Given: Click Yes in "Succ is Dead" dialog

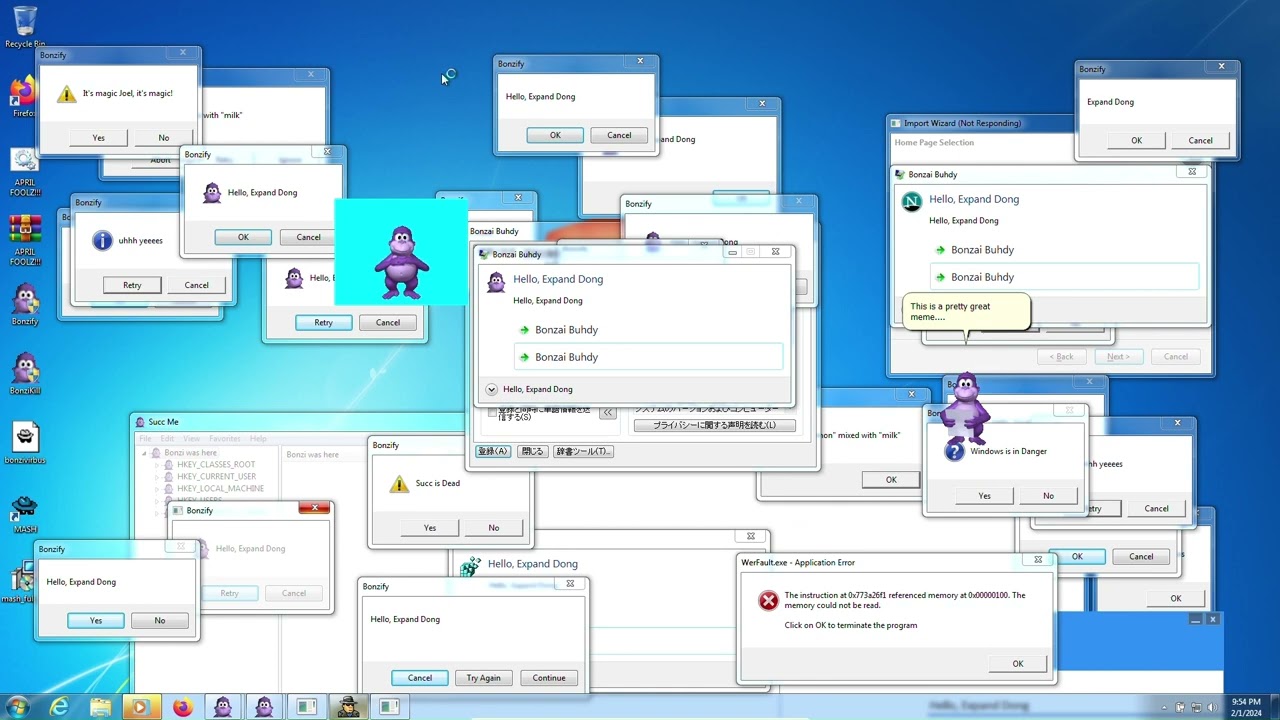Looking at the screenshot, I should [x=430, y=528].
